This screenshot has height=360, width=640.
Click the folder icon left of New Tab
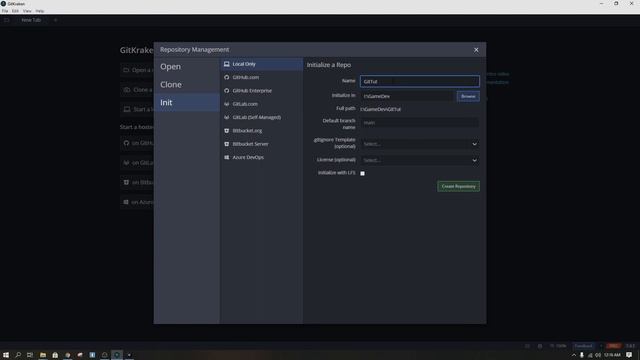point(7,20)
